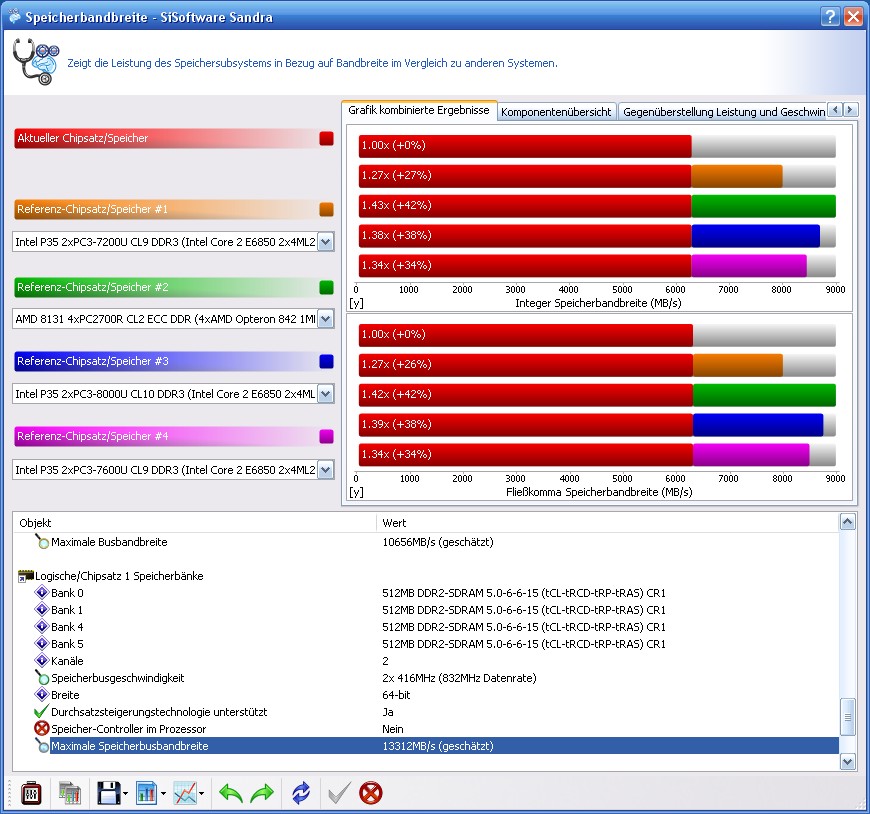Click the stethoscope module icon

click(36, 62)
